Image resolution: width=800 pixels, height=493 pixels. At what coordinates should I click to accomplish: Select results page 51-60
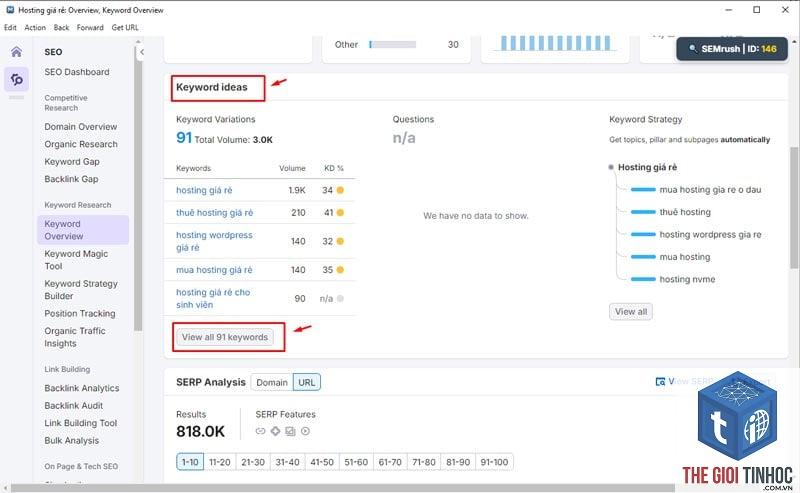pos(356,462)
